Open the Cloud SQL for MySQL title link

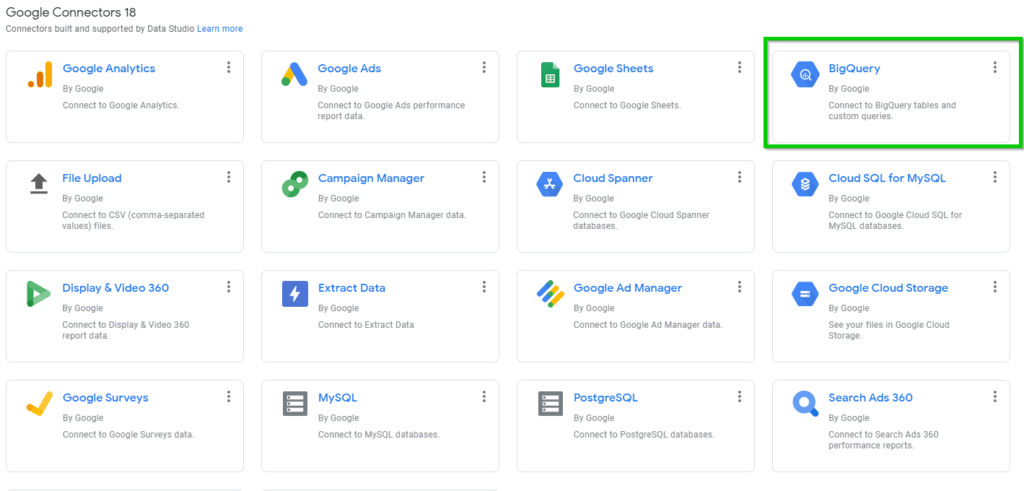pyautogui.click(x=886, y=178)
